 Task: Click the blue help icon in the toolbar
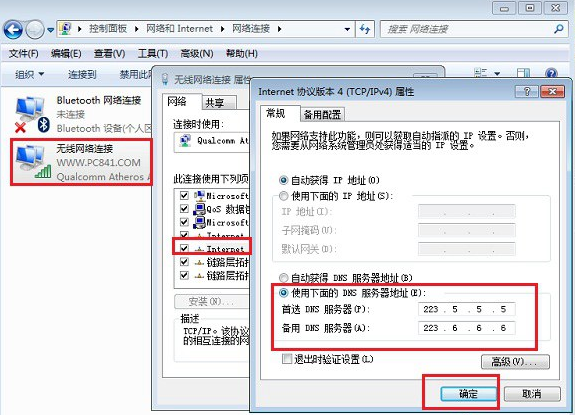(551, 74)
